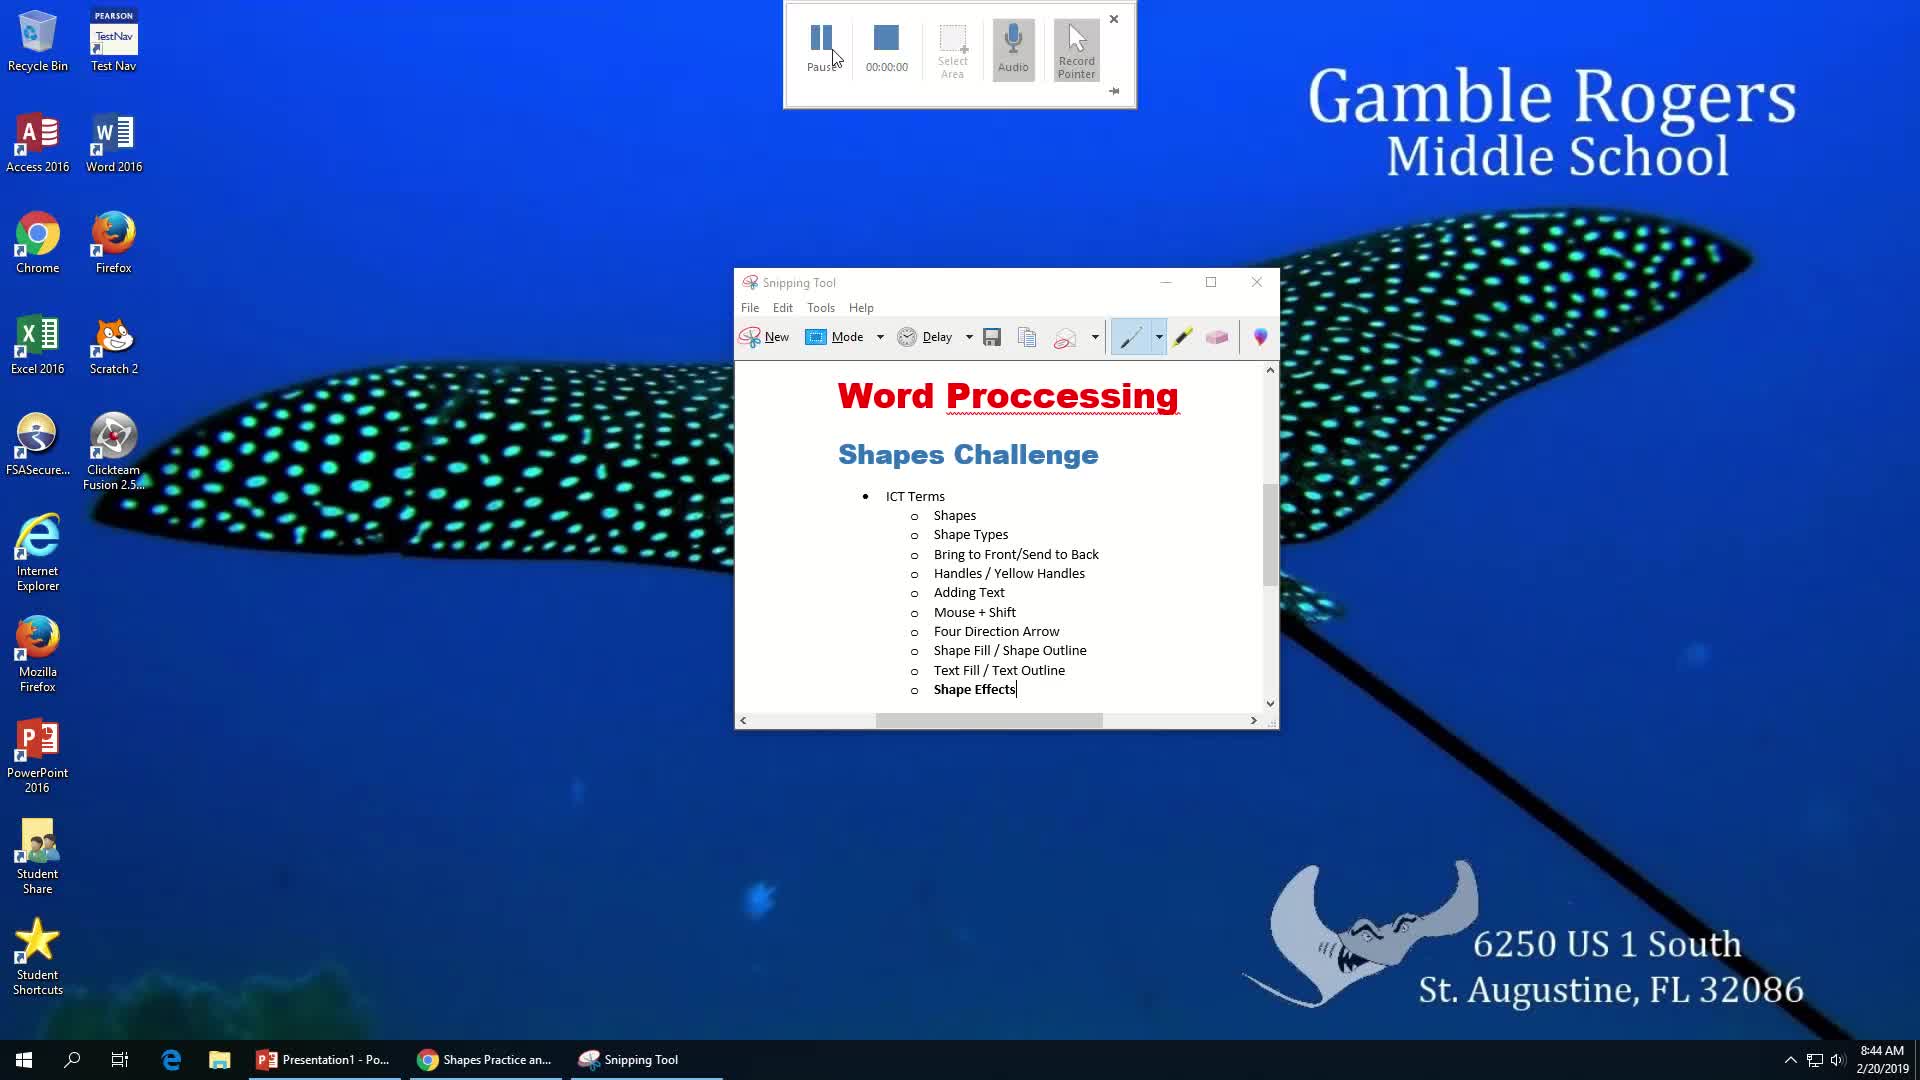The width and height of the screenshot is (1920, 1080).
Task: Open the Edit menu
Action: (783, 308)
